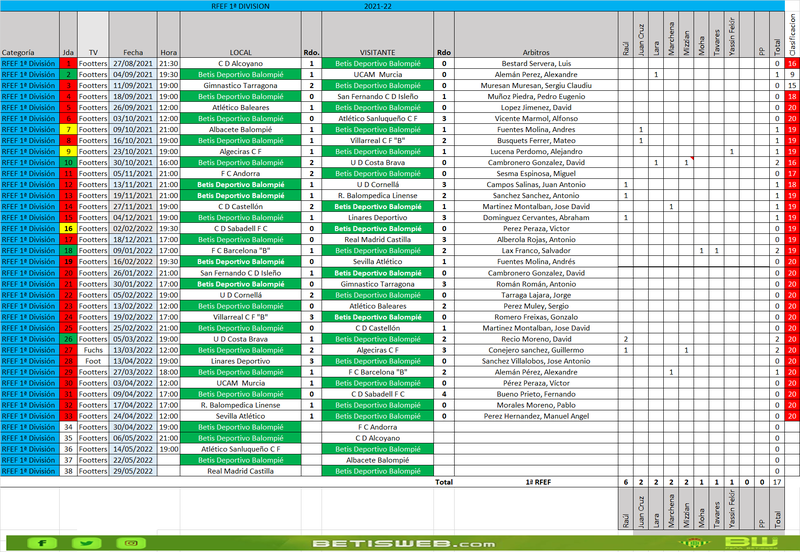Select the 'U D Costa Brava' visitor cell on 30/10/2021
The width and height of the screenshot is (800, 552).
[x=378, y=162]
